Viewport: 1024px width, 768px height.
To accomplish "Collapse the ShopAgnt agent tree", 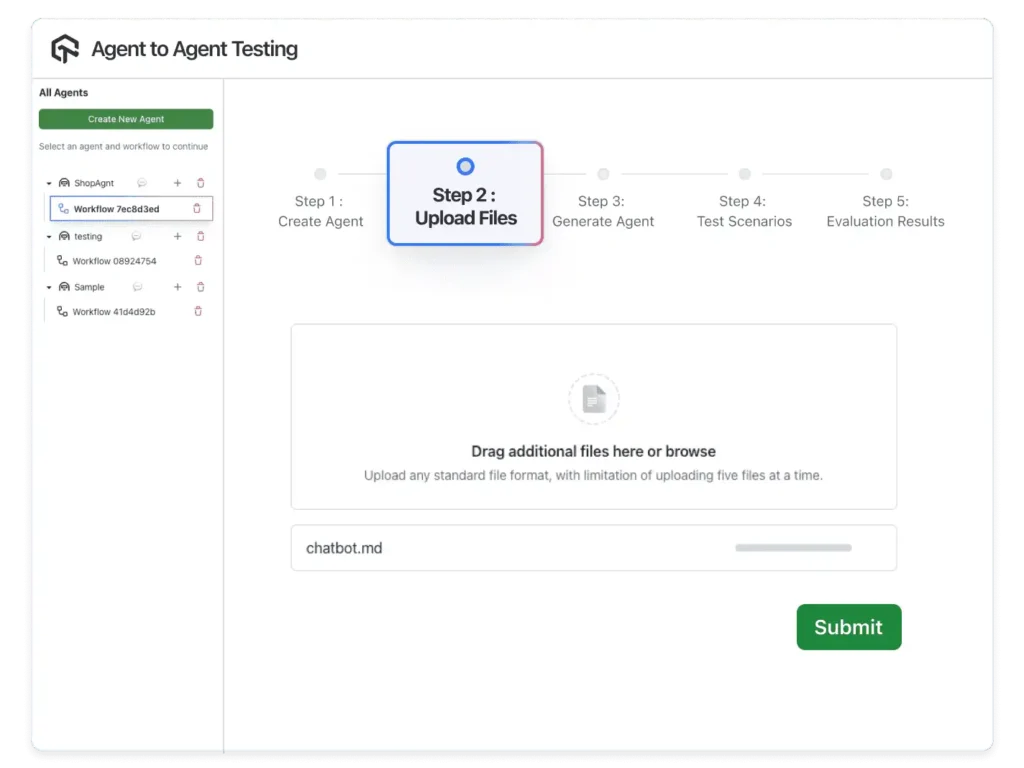I will [x=49, y=184].
